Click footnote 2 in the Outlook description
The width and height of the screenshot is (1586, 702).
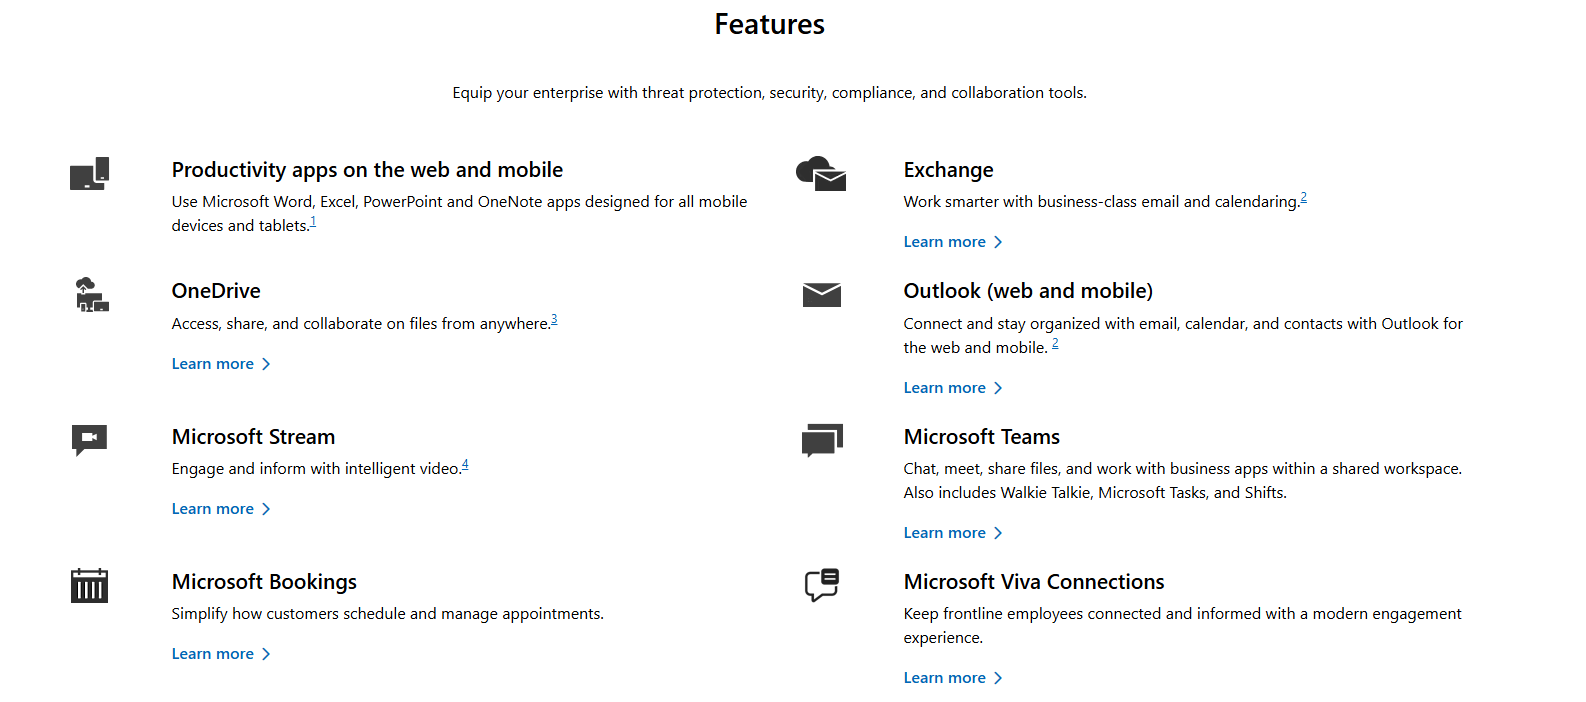pos(1055,341)
